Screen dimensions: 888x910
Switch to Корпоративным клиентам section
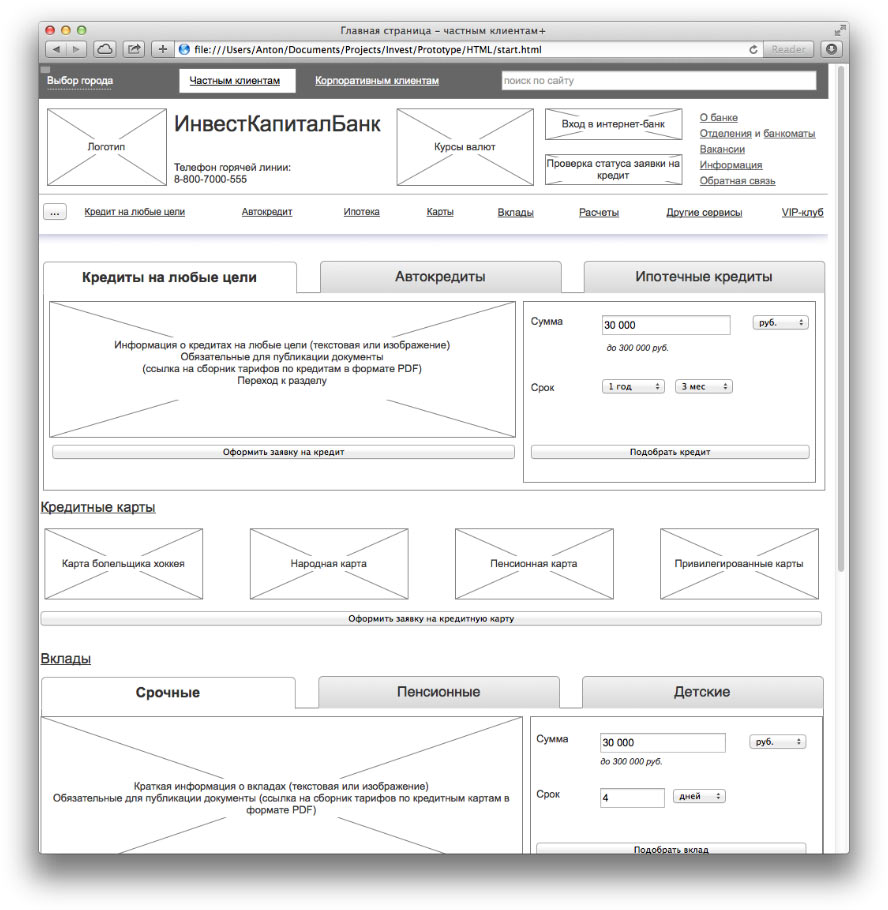pyautogui.click(x=376, y=80)
